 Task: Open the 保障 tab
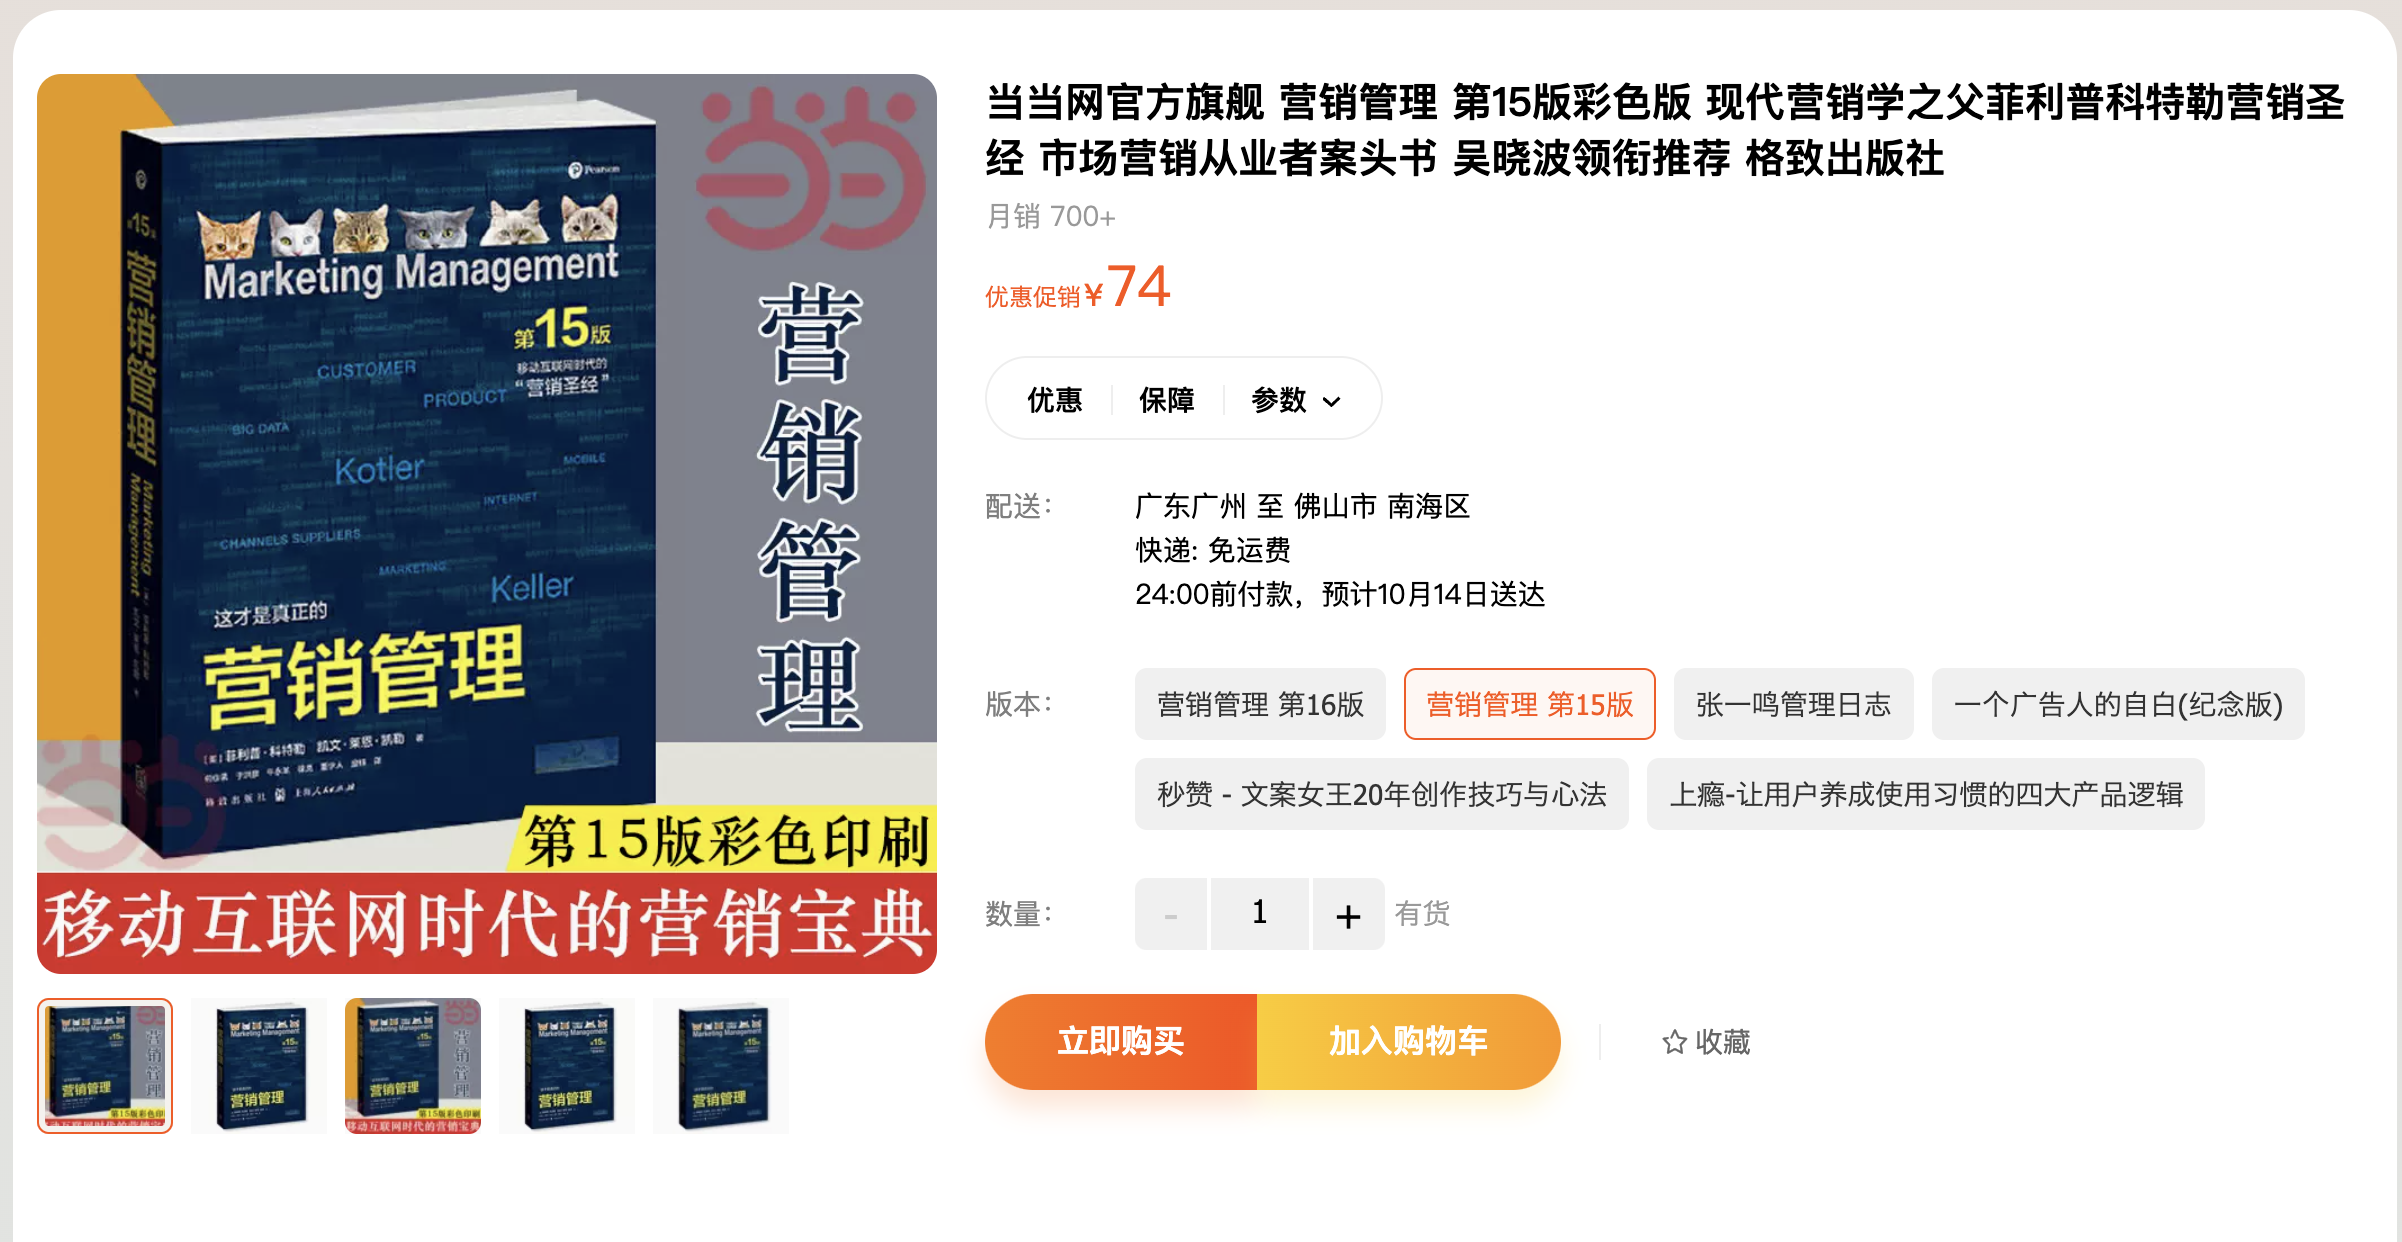click(1166, 400)
